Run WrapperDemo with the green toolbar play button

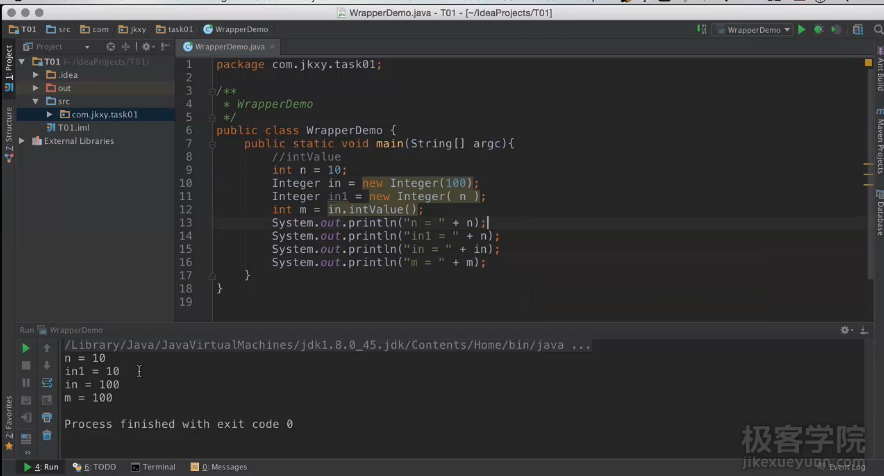(x=801, y=30)
